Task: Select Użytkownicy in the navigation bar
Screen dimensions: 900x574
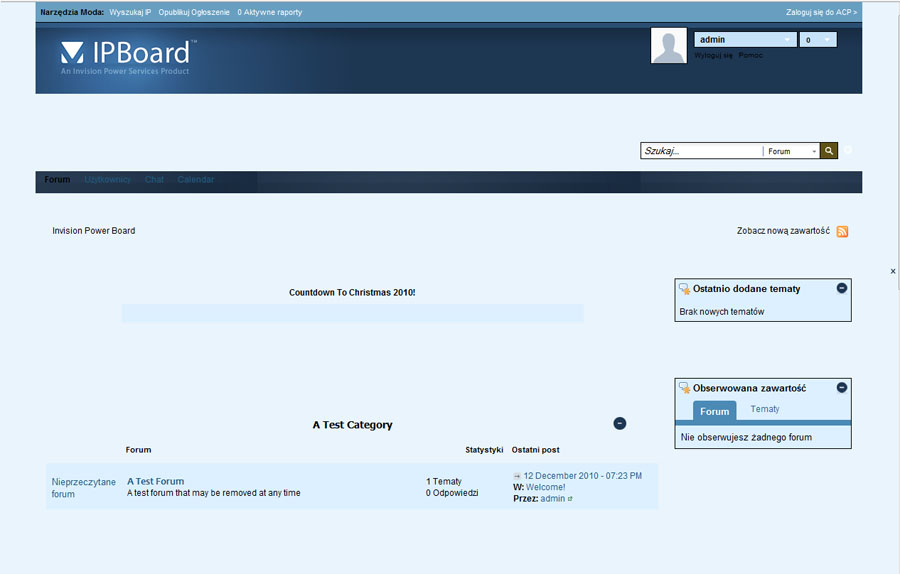Action: pyautogui.click(x=107, y=180)
